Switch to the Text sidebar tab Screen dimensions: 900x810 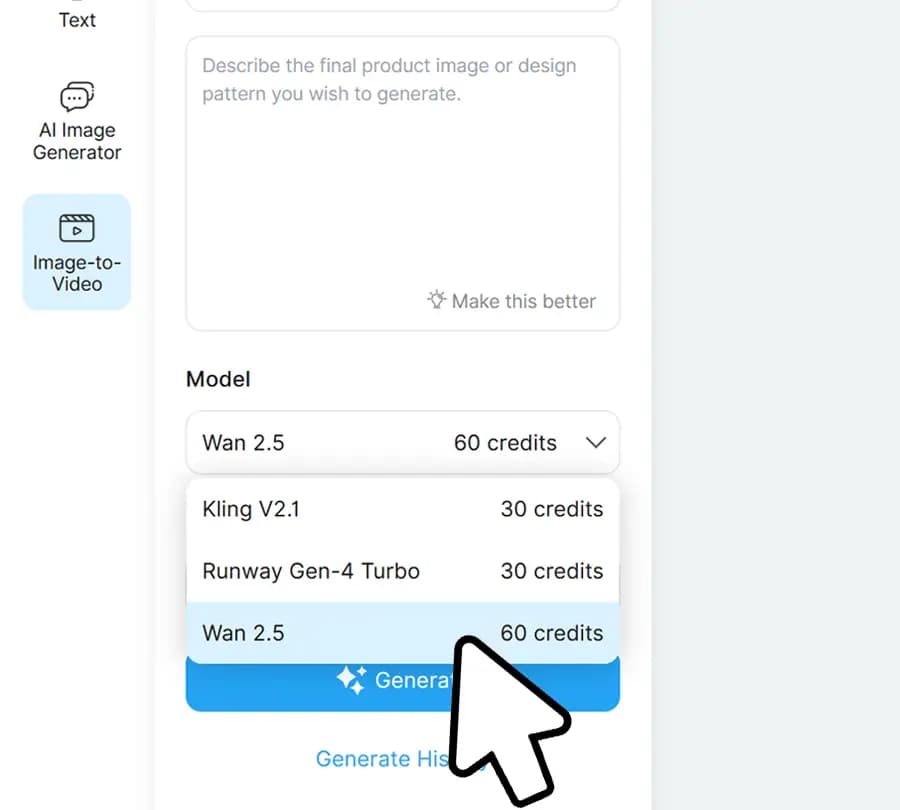[x=77, y=20]
